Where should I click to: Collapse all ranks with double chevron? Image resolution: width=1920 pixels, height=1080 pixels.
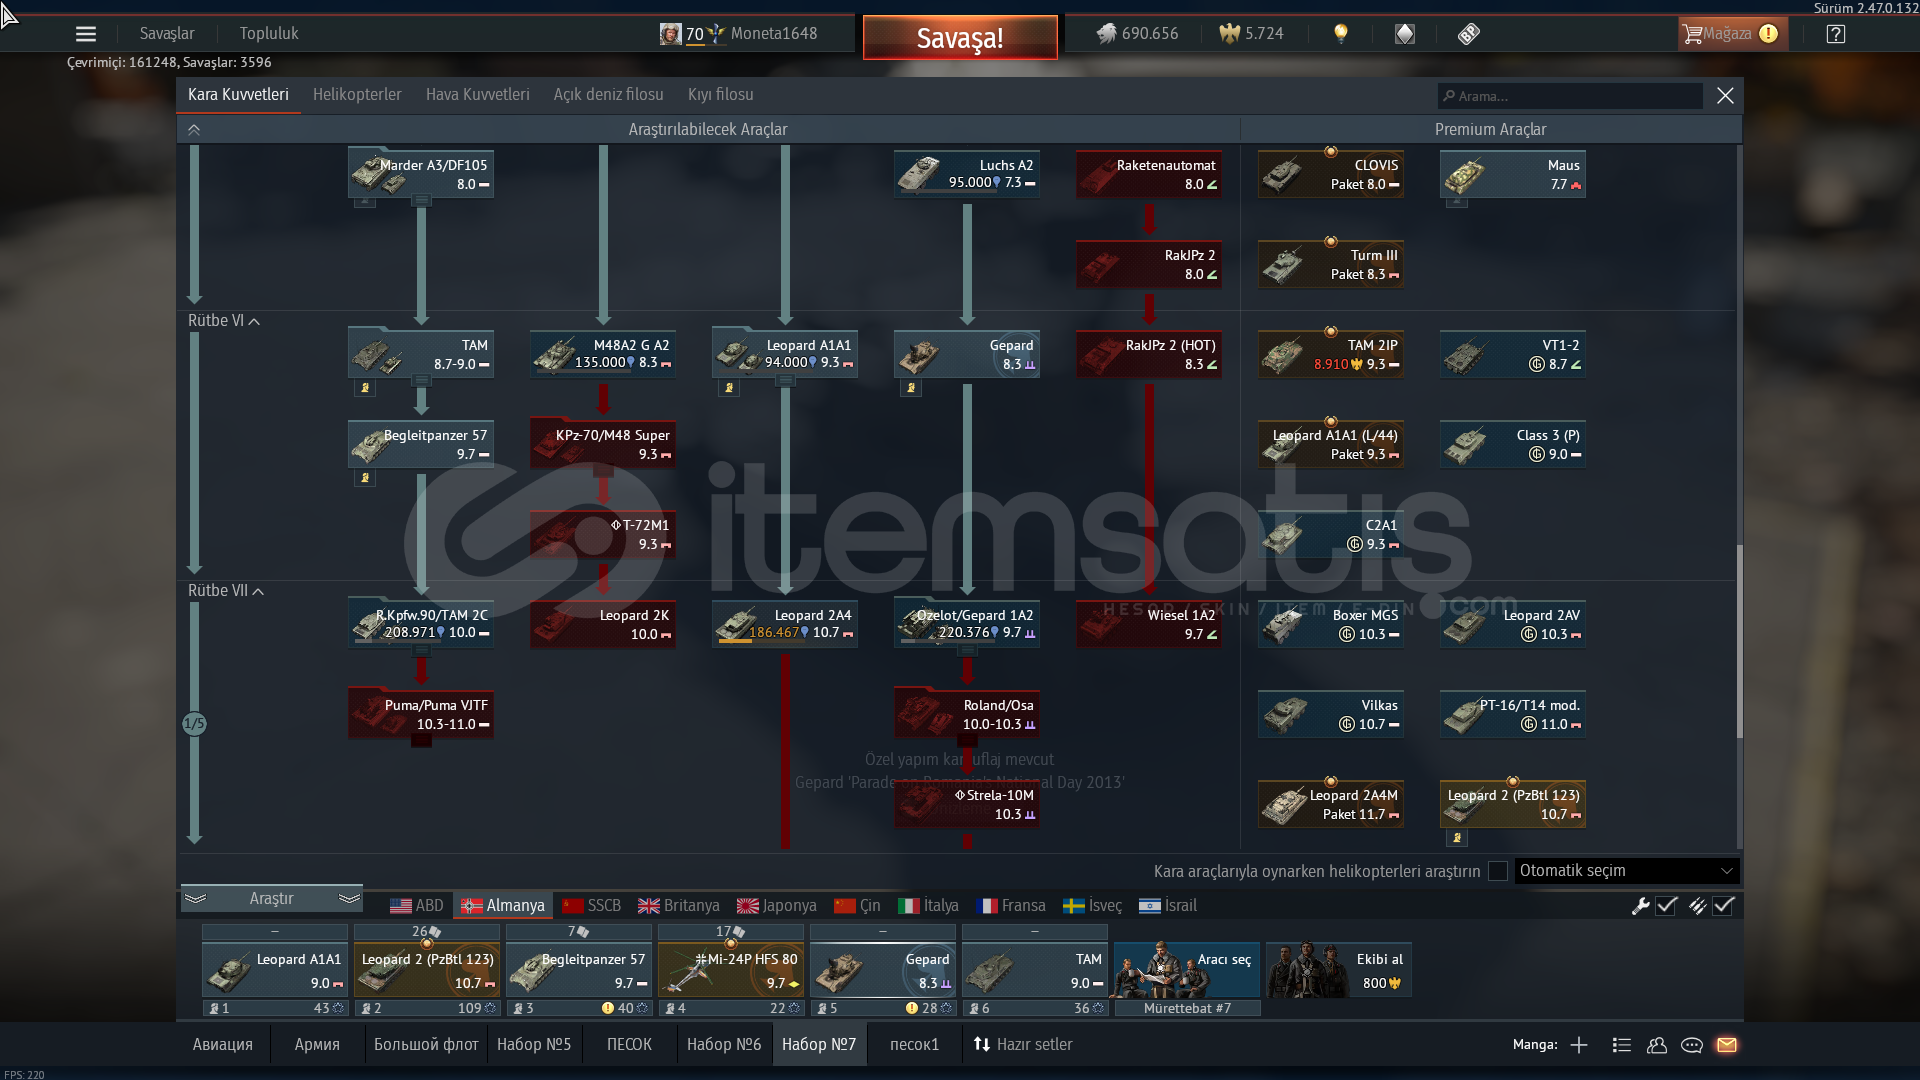click(194, 130)
